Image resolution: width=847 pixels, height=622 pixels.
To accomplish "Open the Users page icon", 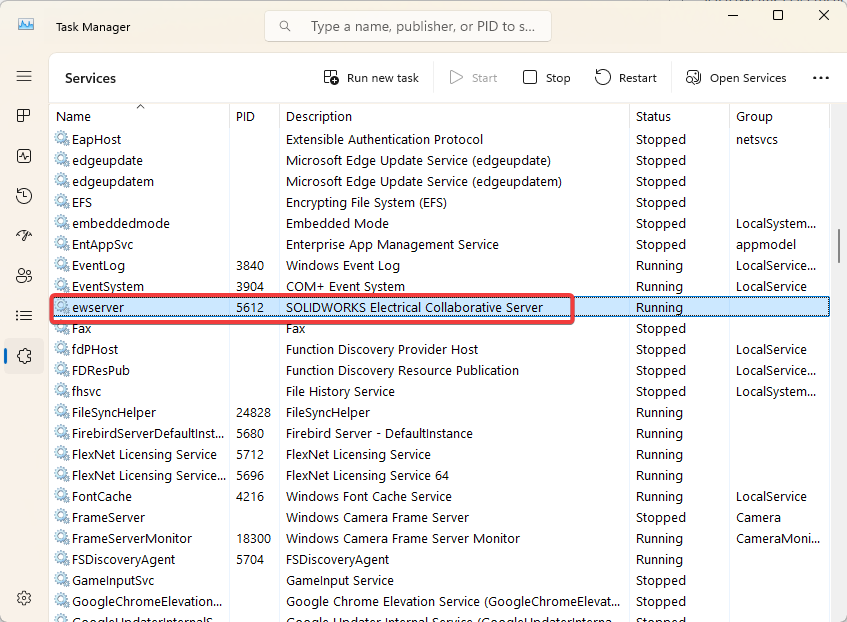I will pyautogui.click(x=24, y=276).
